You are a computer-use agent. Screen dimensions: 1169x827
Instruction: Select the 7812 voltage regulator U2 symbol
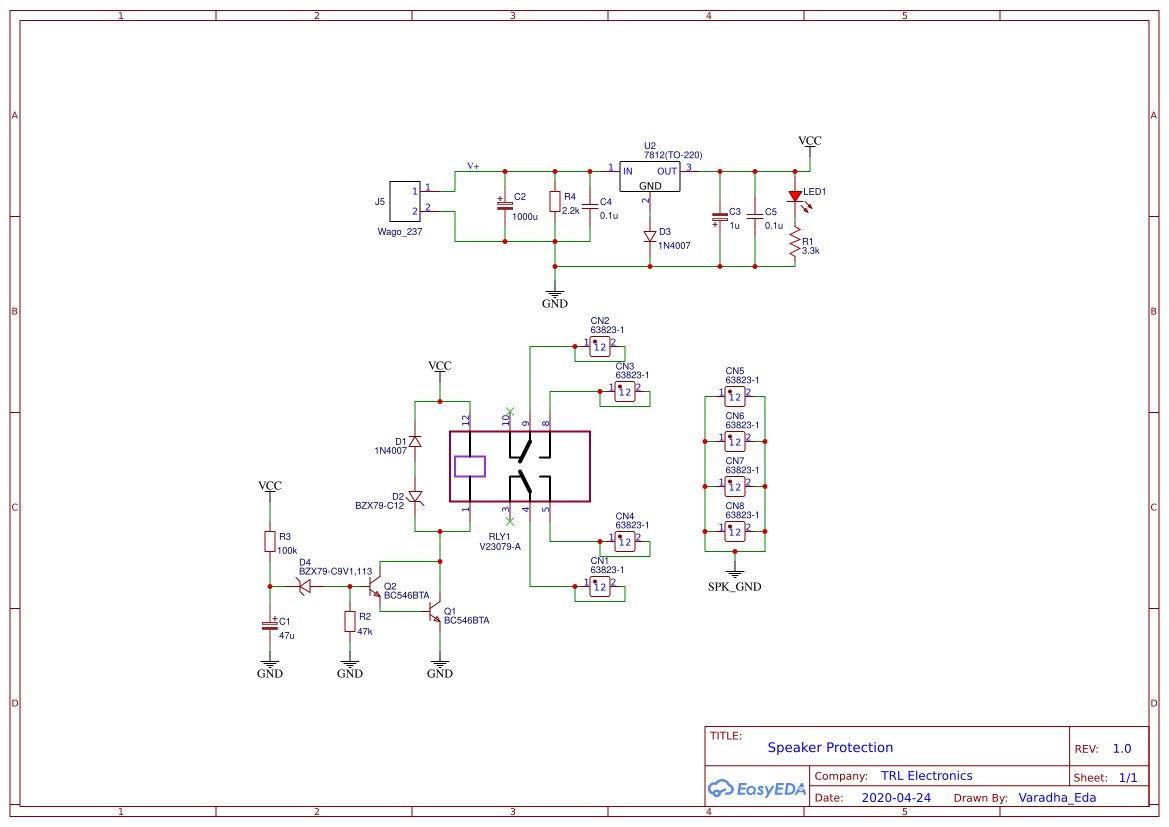click(x=650, y=175)
